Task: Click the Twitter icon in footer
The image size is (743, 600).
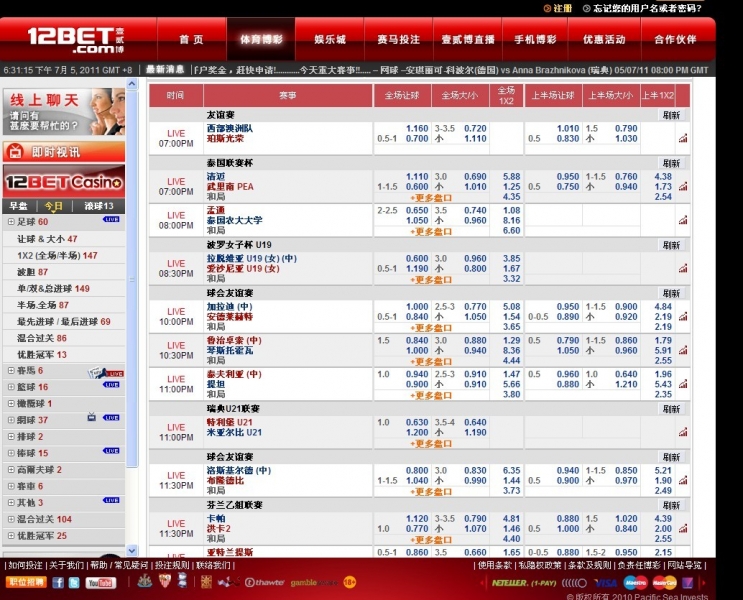Action: [x=74, y=582]
